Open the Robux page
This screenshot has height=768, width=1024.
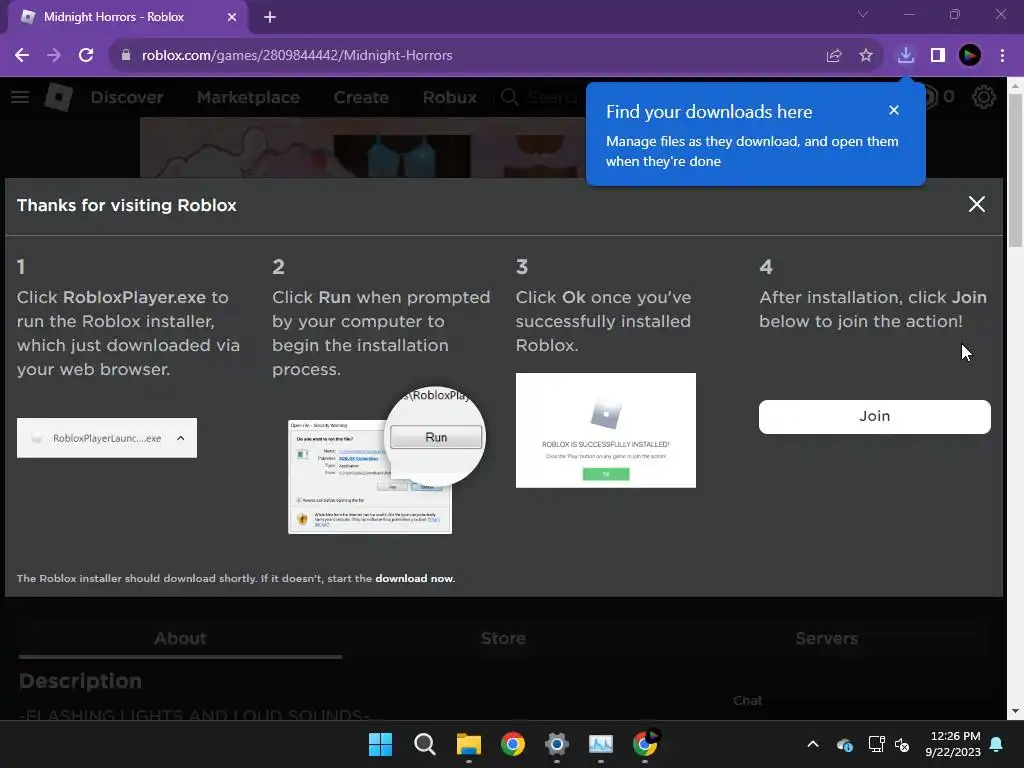(x=449, y=97)
